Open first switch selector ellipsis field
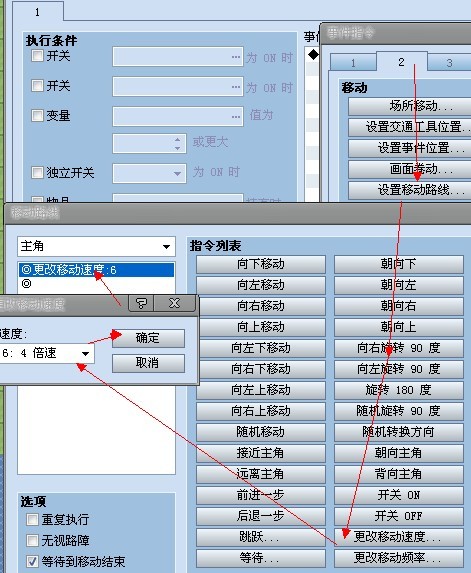The width and height of the screenshot is (471, 573). point(178,57)
